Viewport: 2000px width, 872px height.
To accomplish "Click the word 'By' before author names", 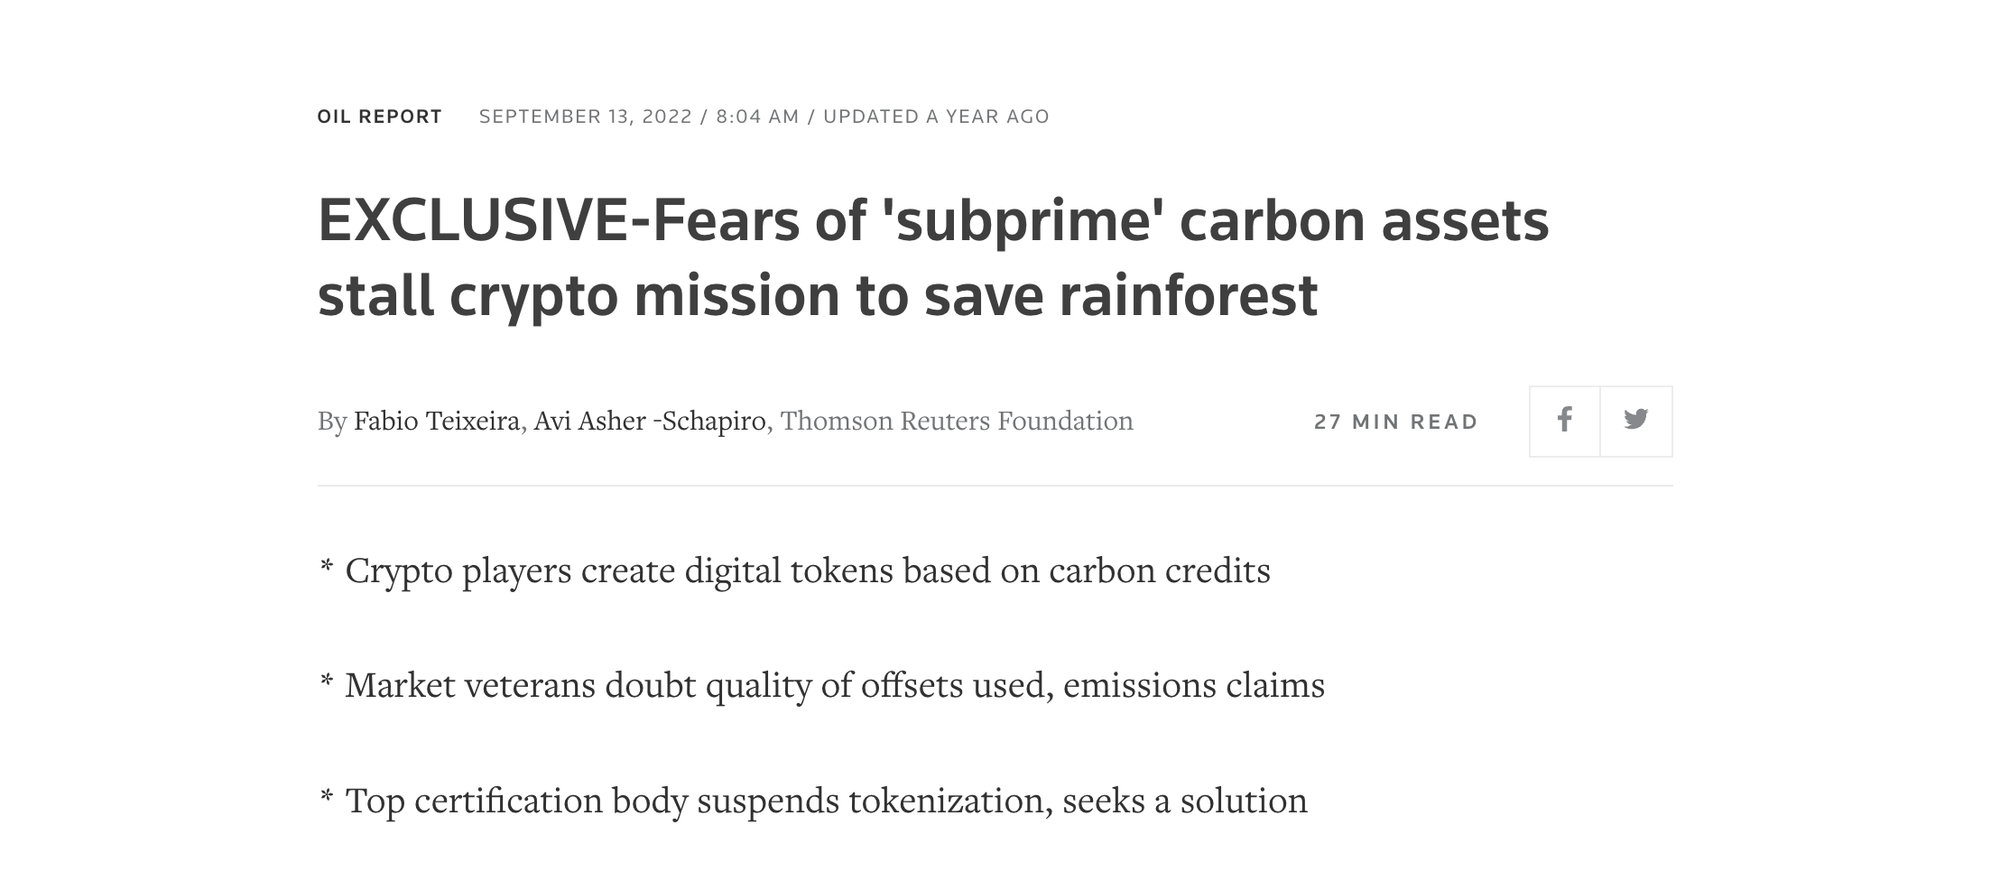I will [x=332, y=421].
